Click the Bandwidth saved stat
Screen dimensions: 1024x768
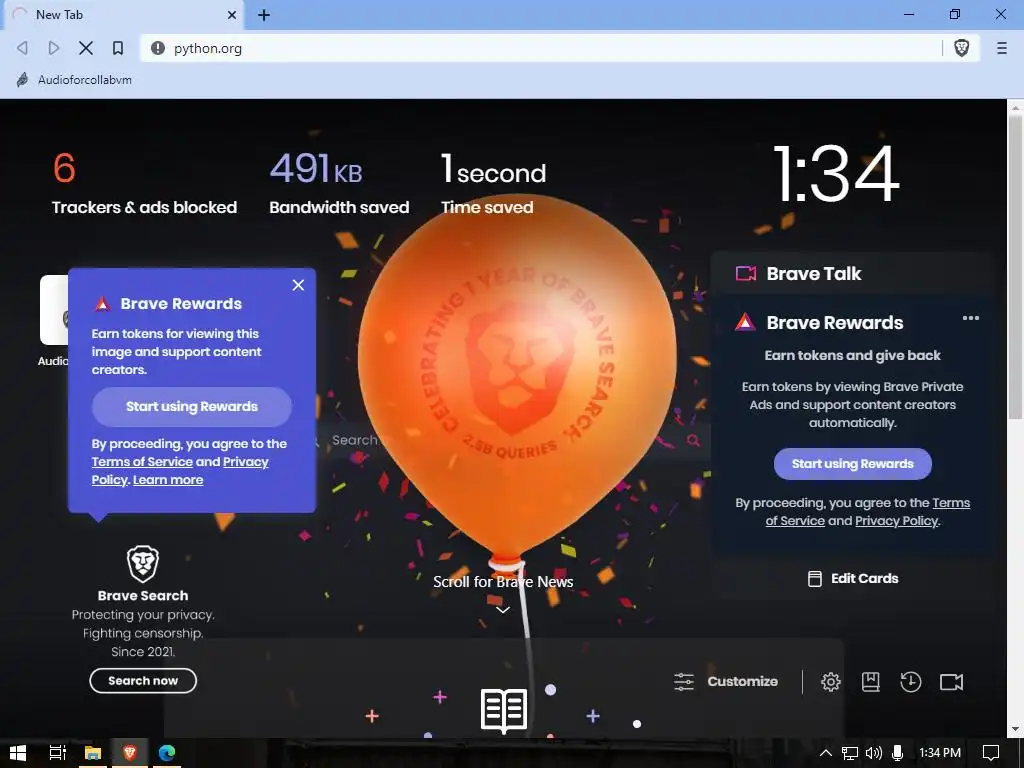click(339, 183)
